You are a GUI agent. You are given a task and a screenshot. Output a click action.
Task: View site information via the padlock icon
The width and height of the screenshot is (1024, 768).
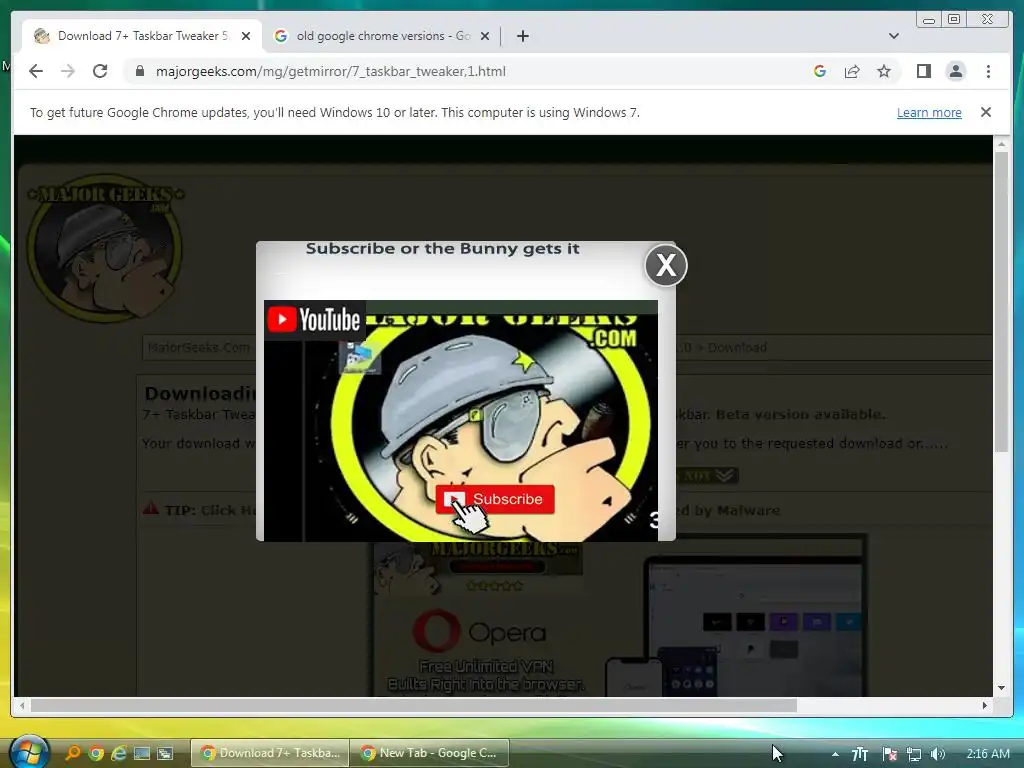click(x=140, y=71)
